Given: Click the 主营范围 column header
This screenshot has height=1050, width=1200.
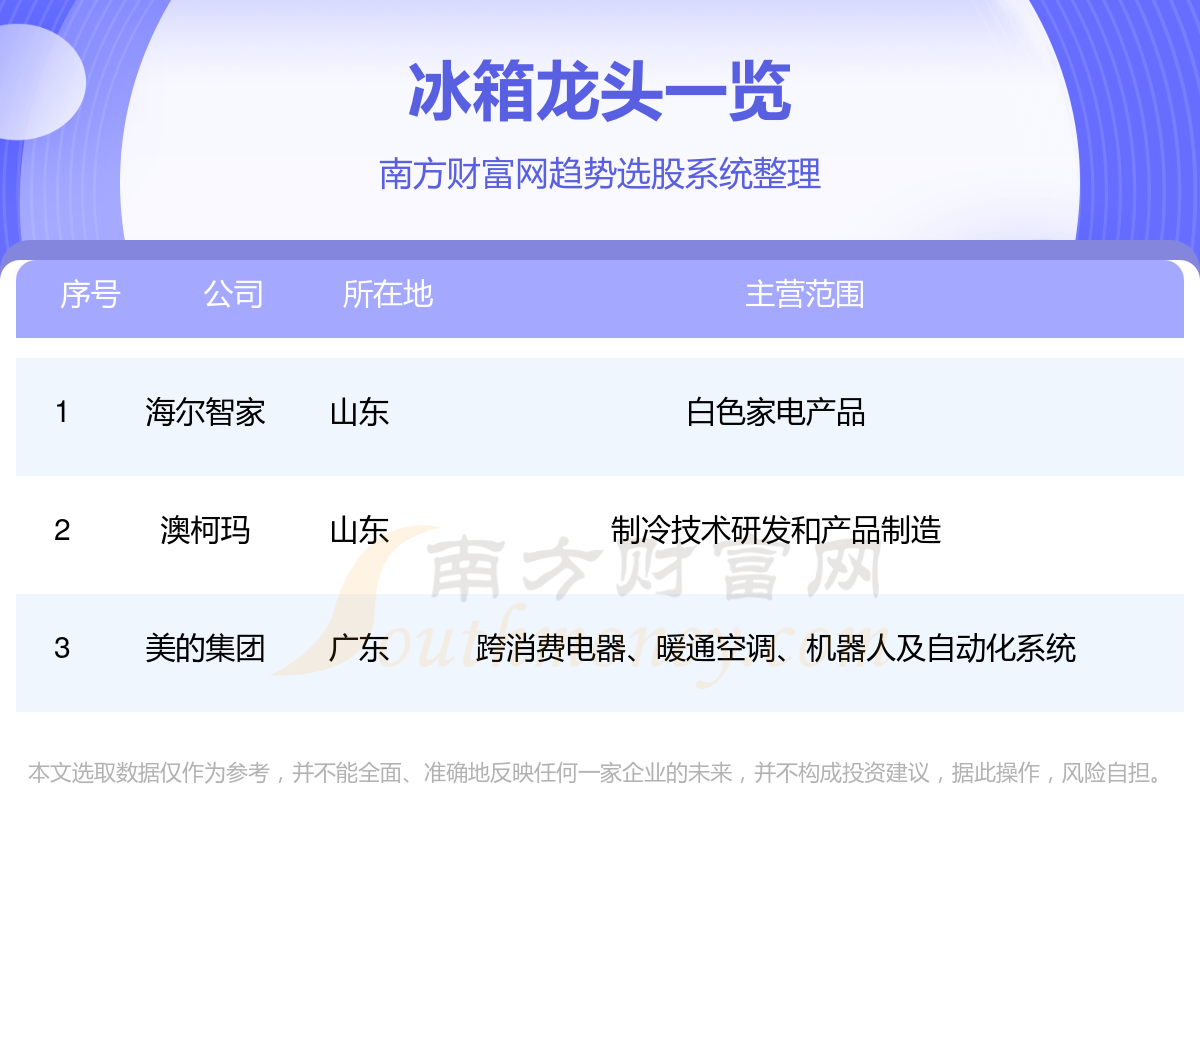Looking at the screenshot, I should 805,294.
